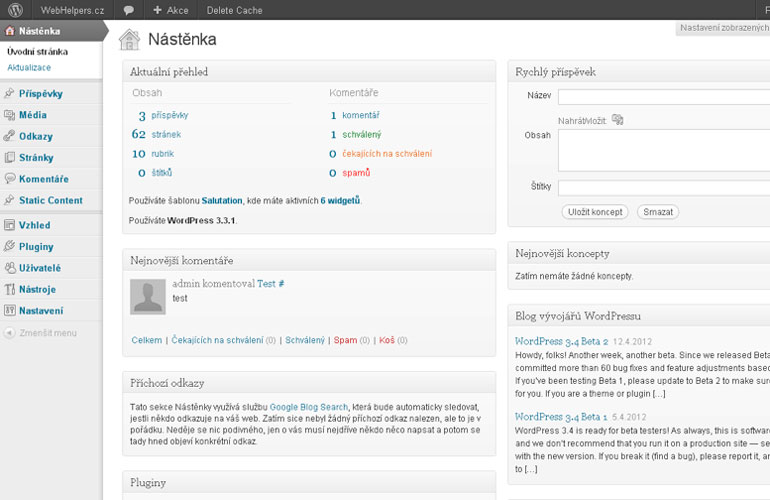Open the WebHelpers.cz site menu

[x=72, y=9]
